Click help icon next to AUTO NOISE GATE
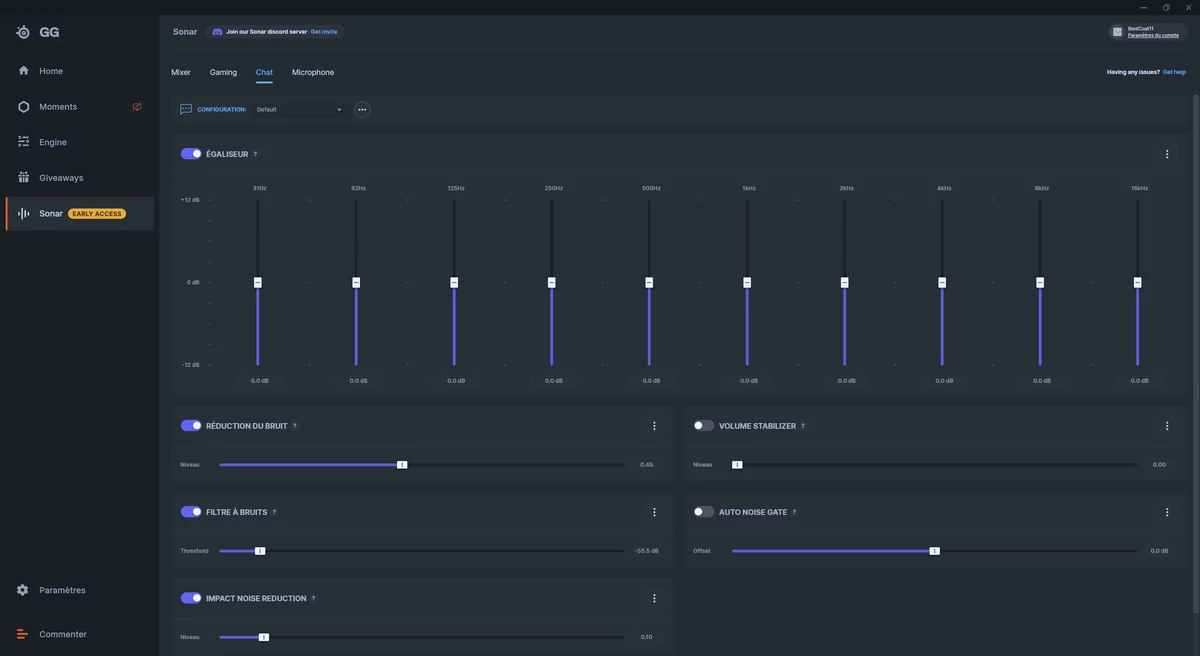The height and width of the screenshot is (656, 1200). tap(794, 512)
